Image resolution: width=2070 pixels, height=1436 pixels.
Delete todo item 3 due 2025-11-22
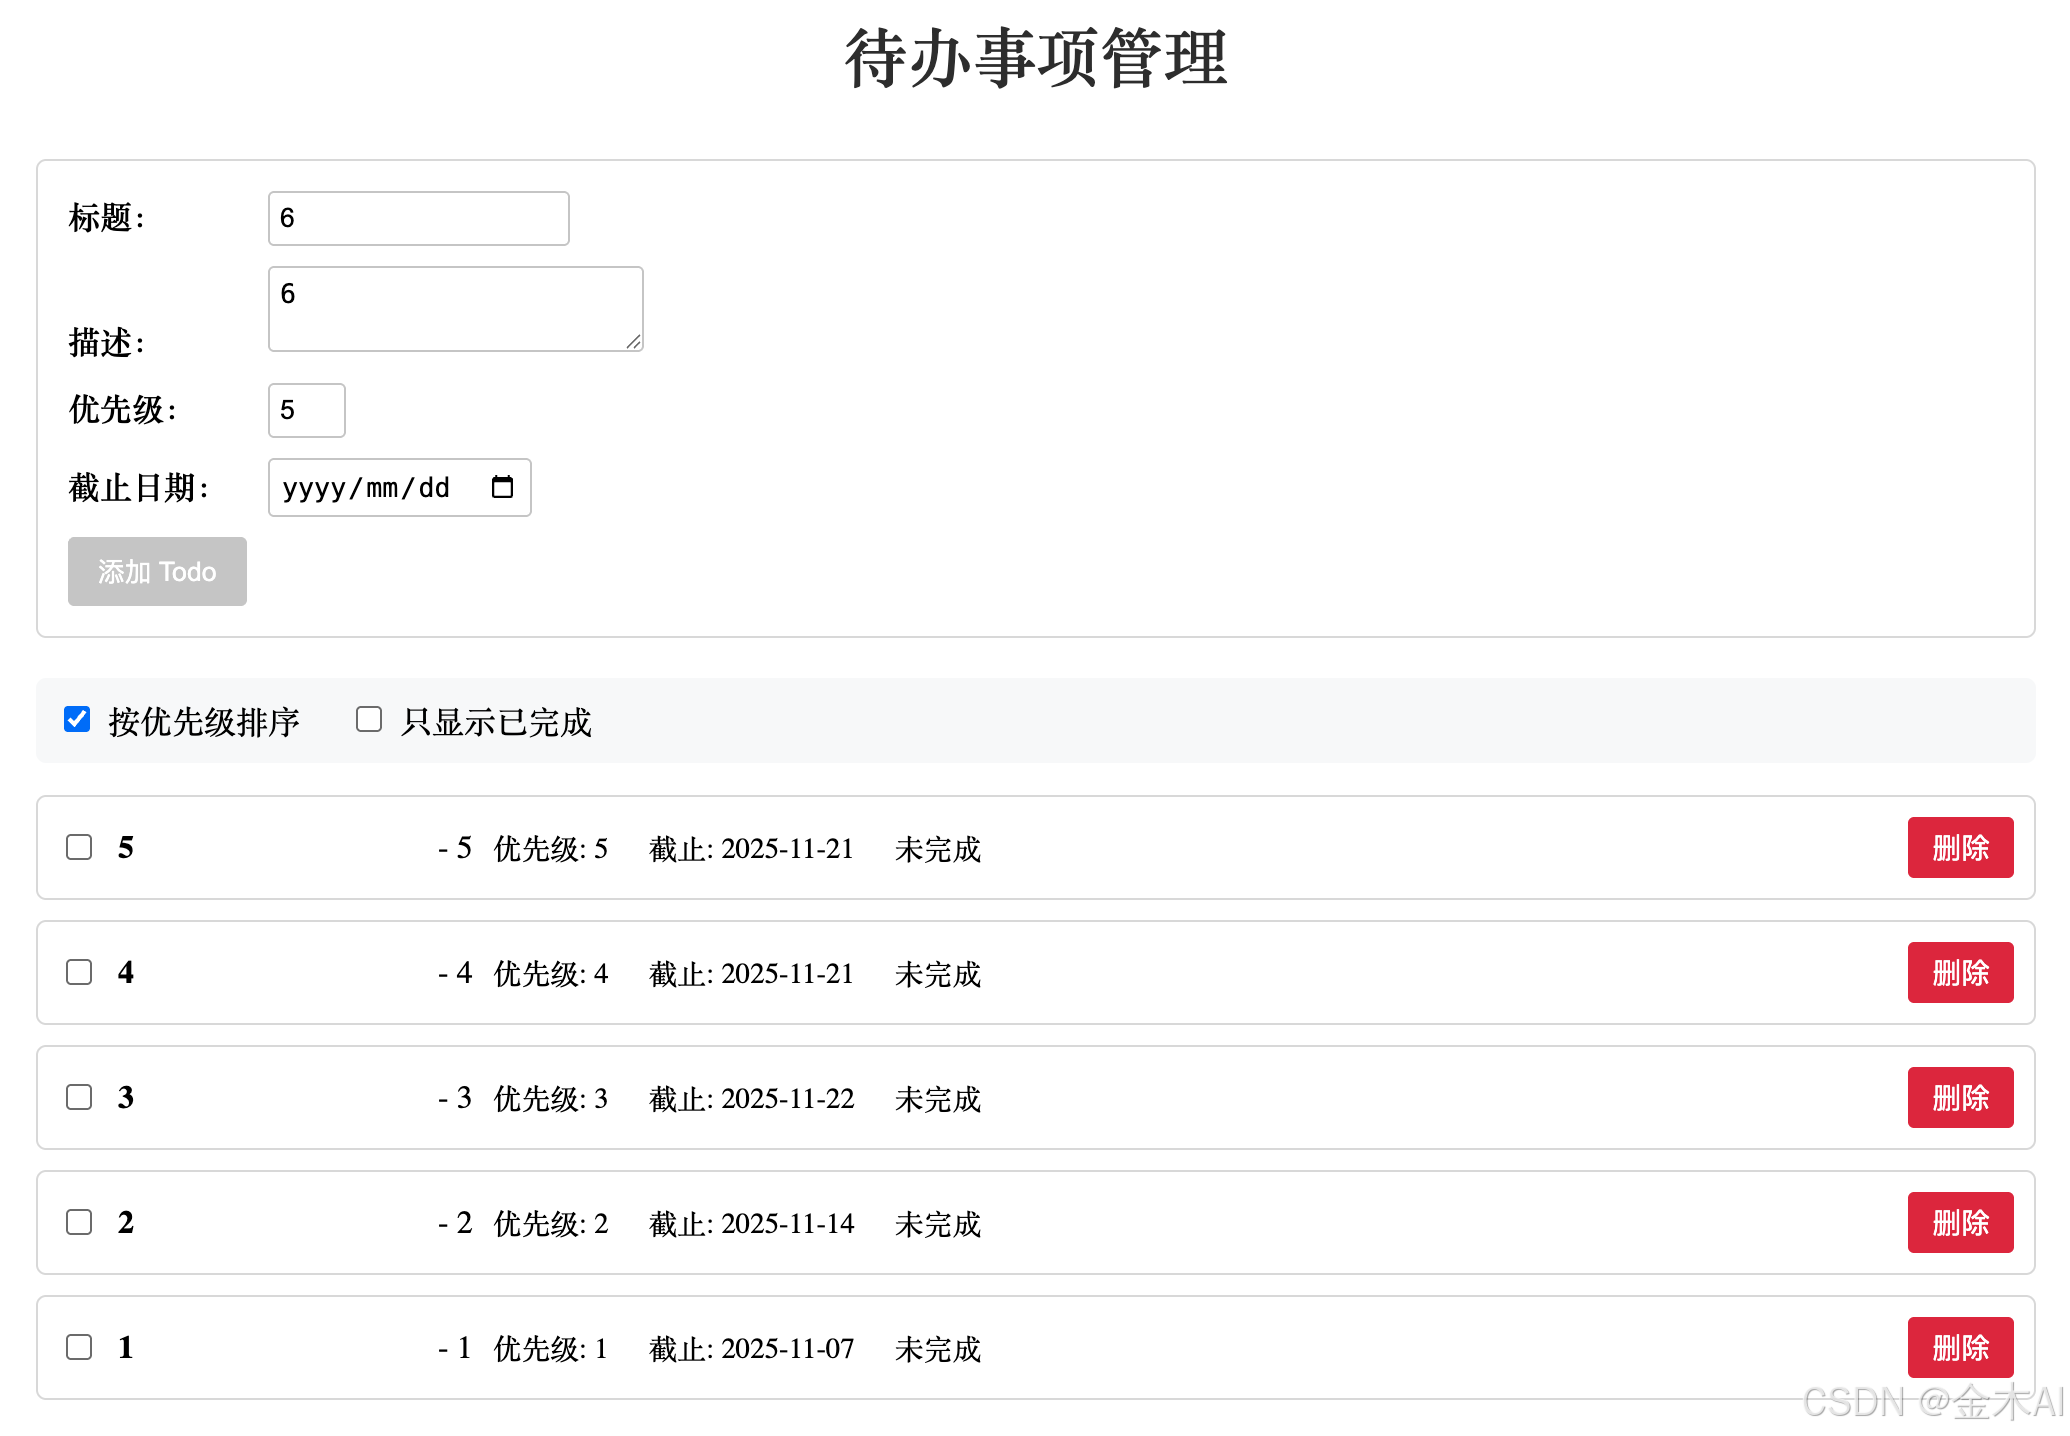tap(1959, 1097)
